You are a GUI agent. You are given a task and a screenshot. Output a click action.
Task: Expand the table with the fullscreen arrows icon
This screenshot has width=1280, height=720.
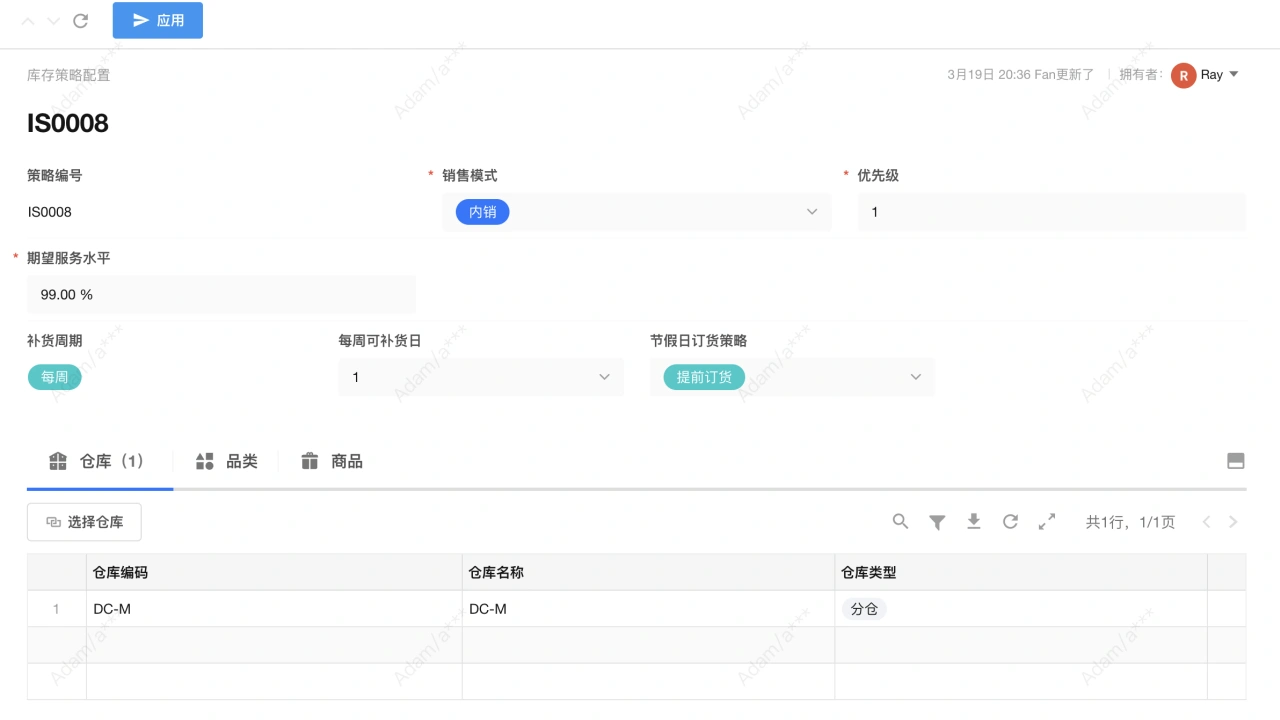tap(1046, 521)
